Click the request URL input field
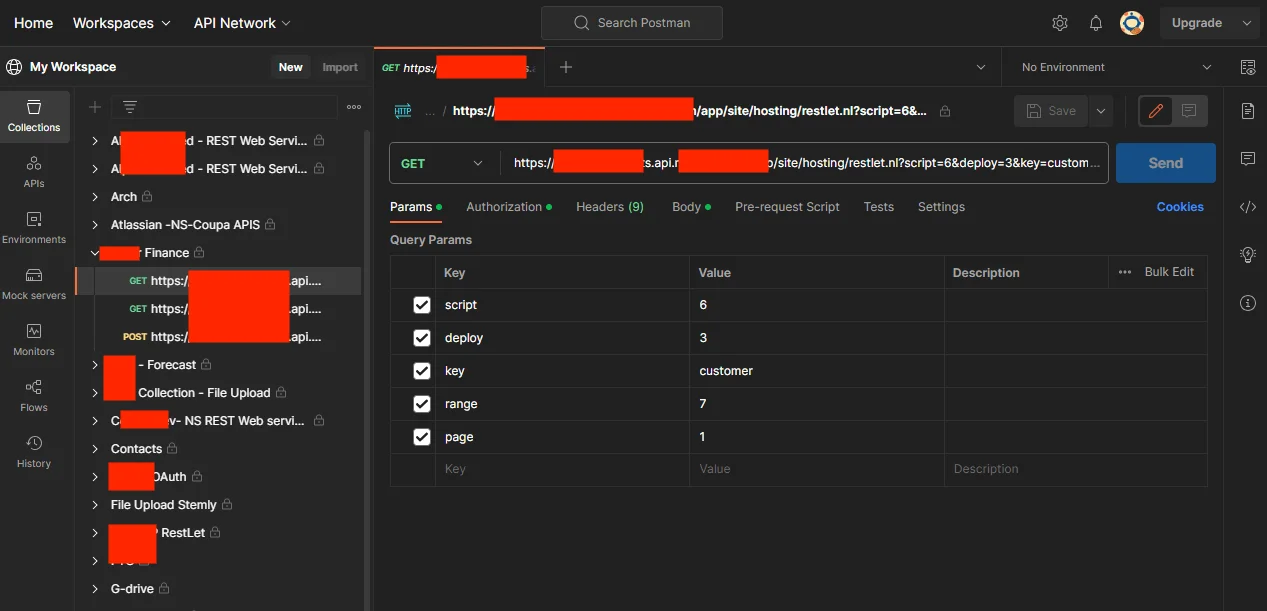This screenshot has width=1267, height=611. point(807,163)
